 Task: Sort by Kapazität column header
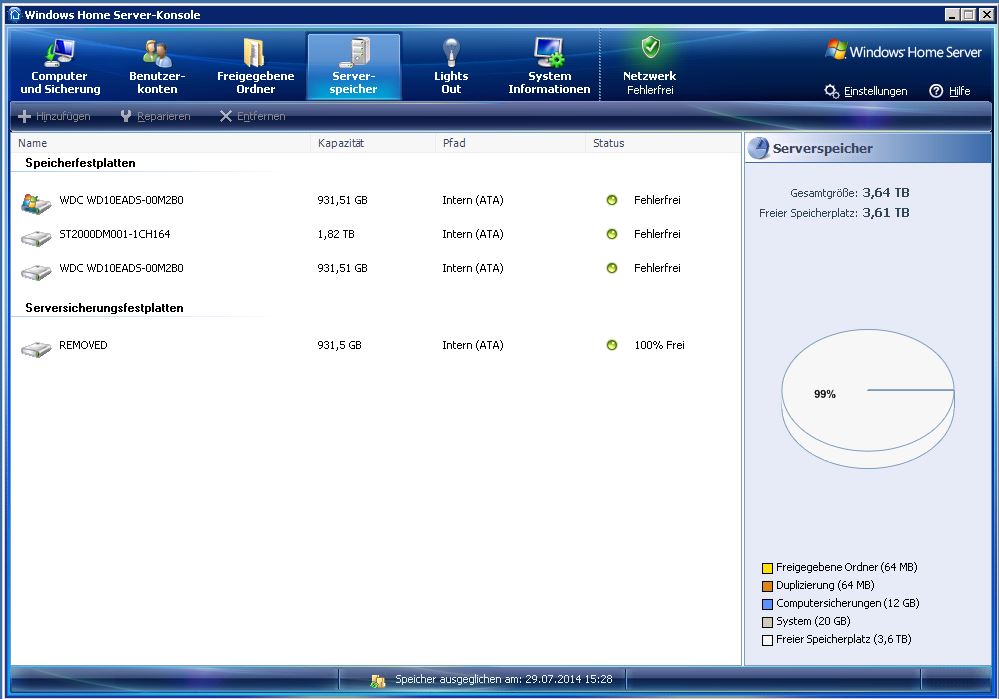tap(373, 143)
